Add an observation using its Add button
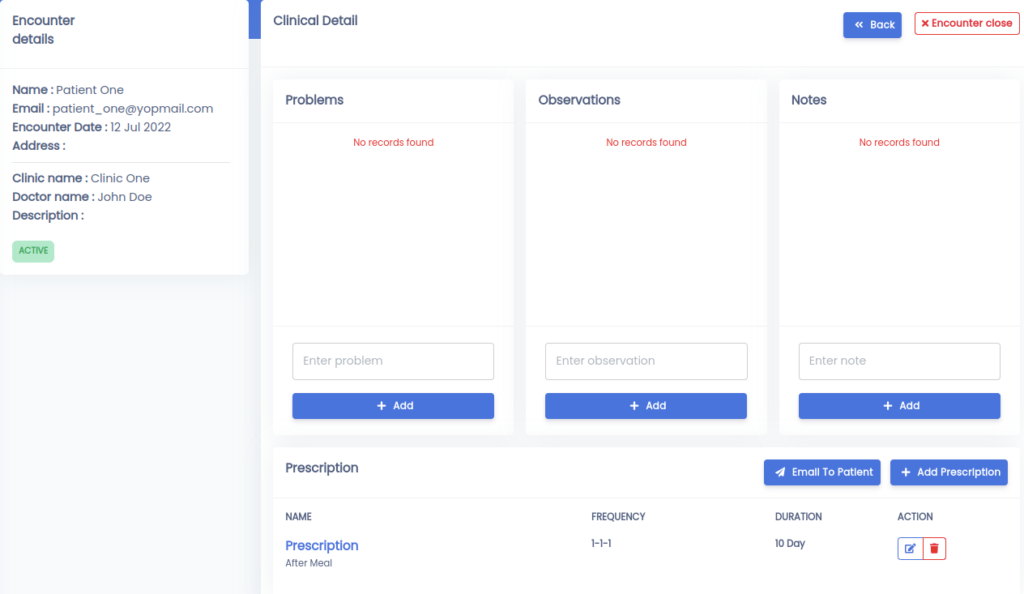The width and height of the screenshot is (1024, 594). [646, 405]
